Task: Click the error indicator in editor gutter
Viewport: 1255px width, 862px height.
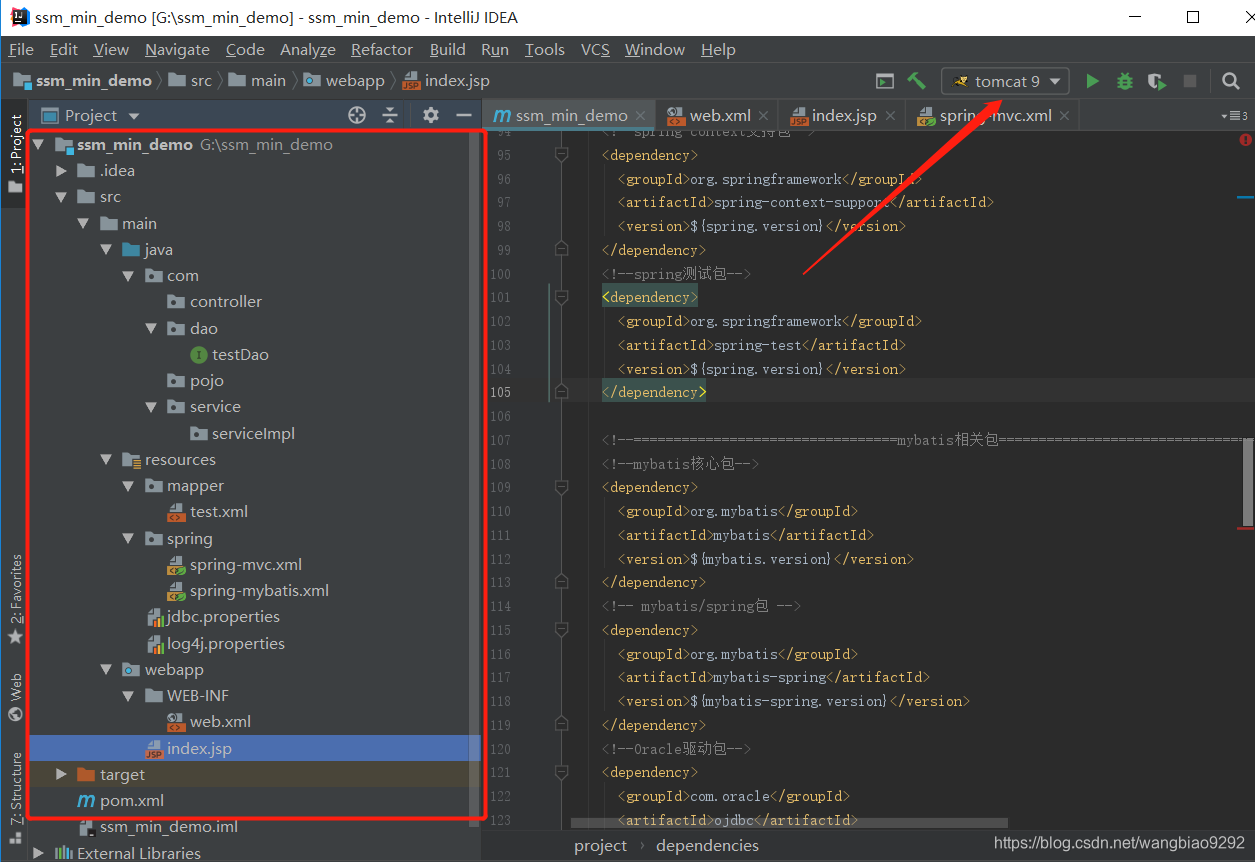Action: [1245, 140]
